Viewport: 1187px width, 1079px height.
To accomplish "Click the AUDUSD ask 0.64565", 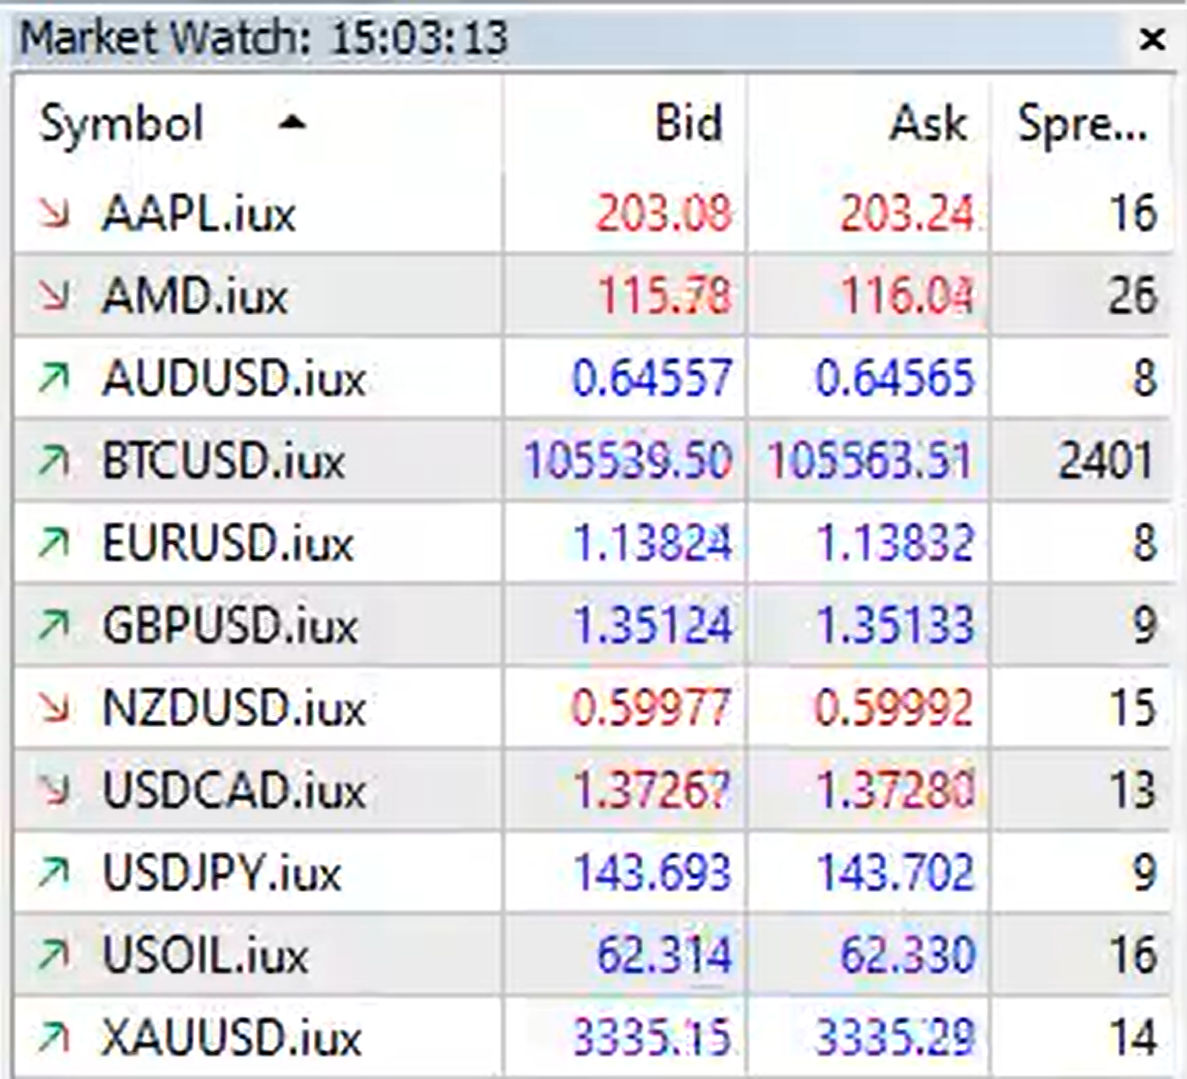I will pyautogui.click(x=895, y=379).
